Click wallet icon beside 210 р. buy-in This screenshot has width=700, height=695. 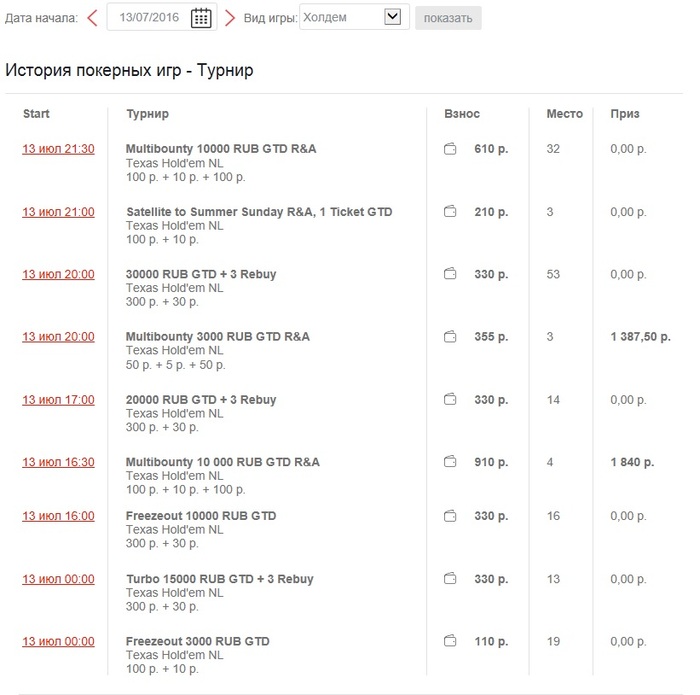(x=450, y=212)
